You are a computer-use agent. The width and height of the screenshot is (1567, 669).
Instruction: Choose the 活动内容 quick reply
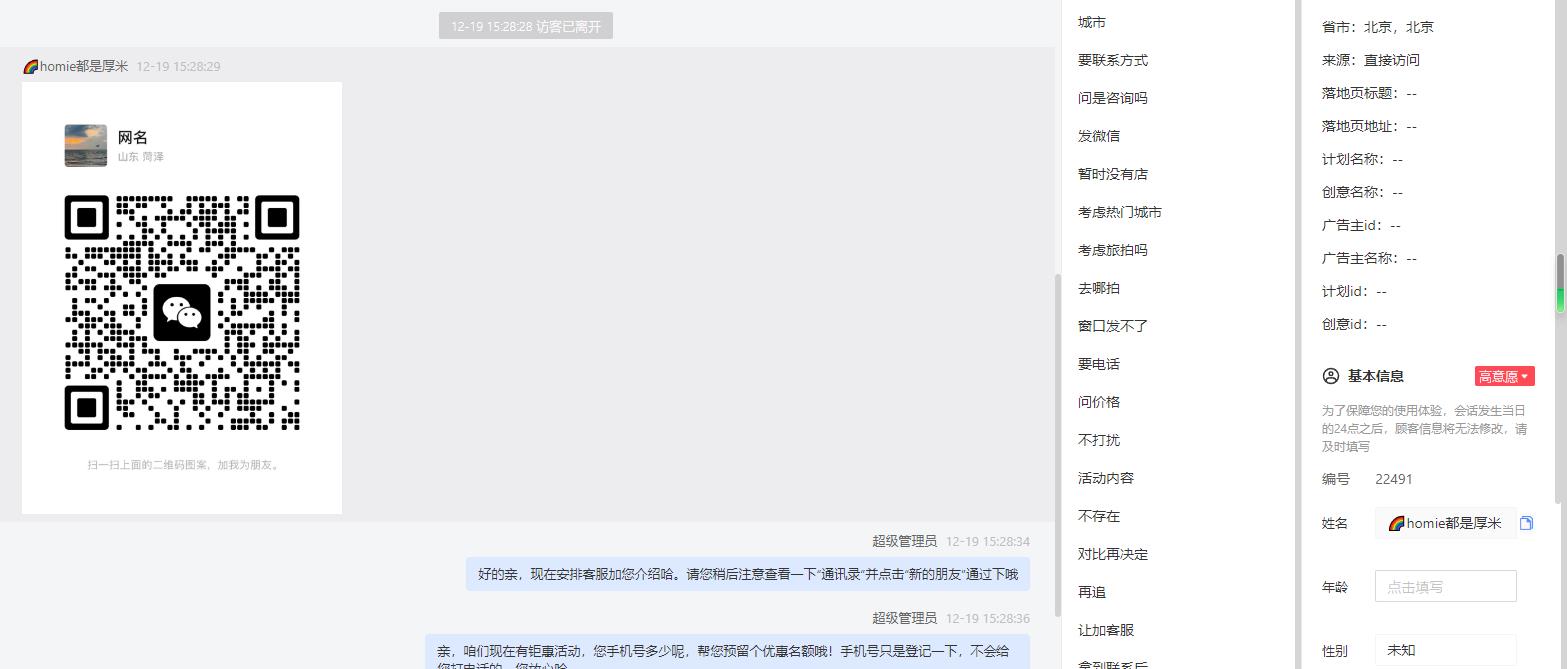[1106, 478]
